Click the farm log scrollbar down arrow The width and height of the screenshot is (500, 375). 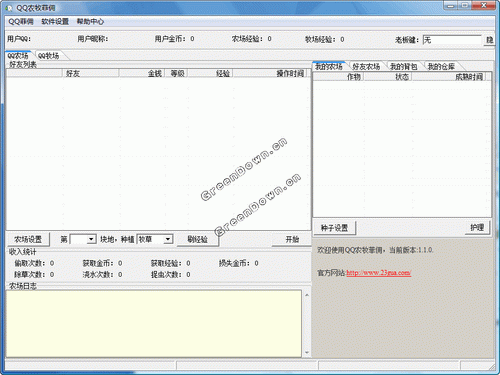coord(307,353)
